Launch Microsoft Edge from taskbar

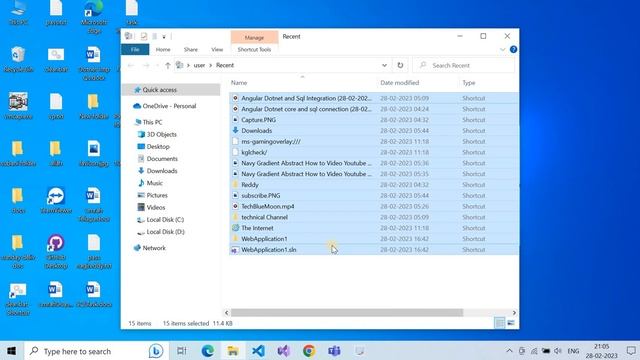[x=208, y=351]
